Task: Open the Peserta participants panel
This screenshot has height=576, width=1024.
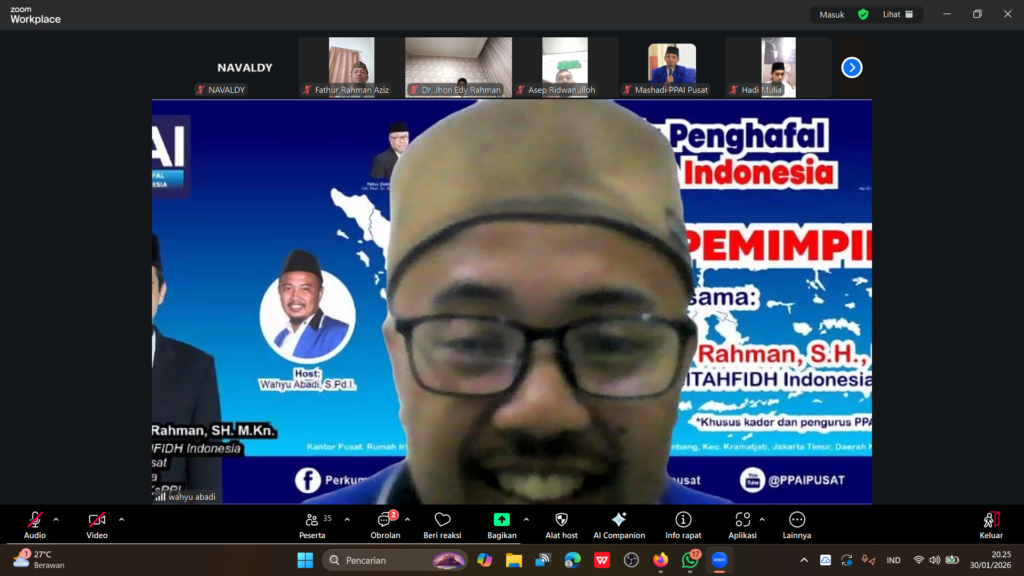Action: pyautogui.click(x=313, y=525)
